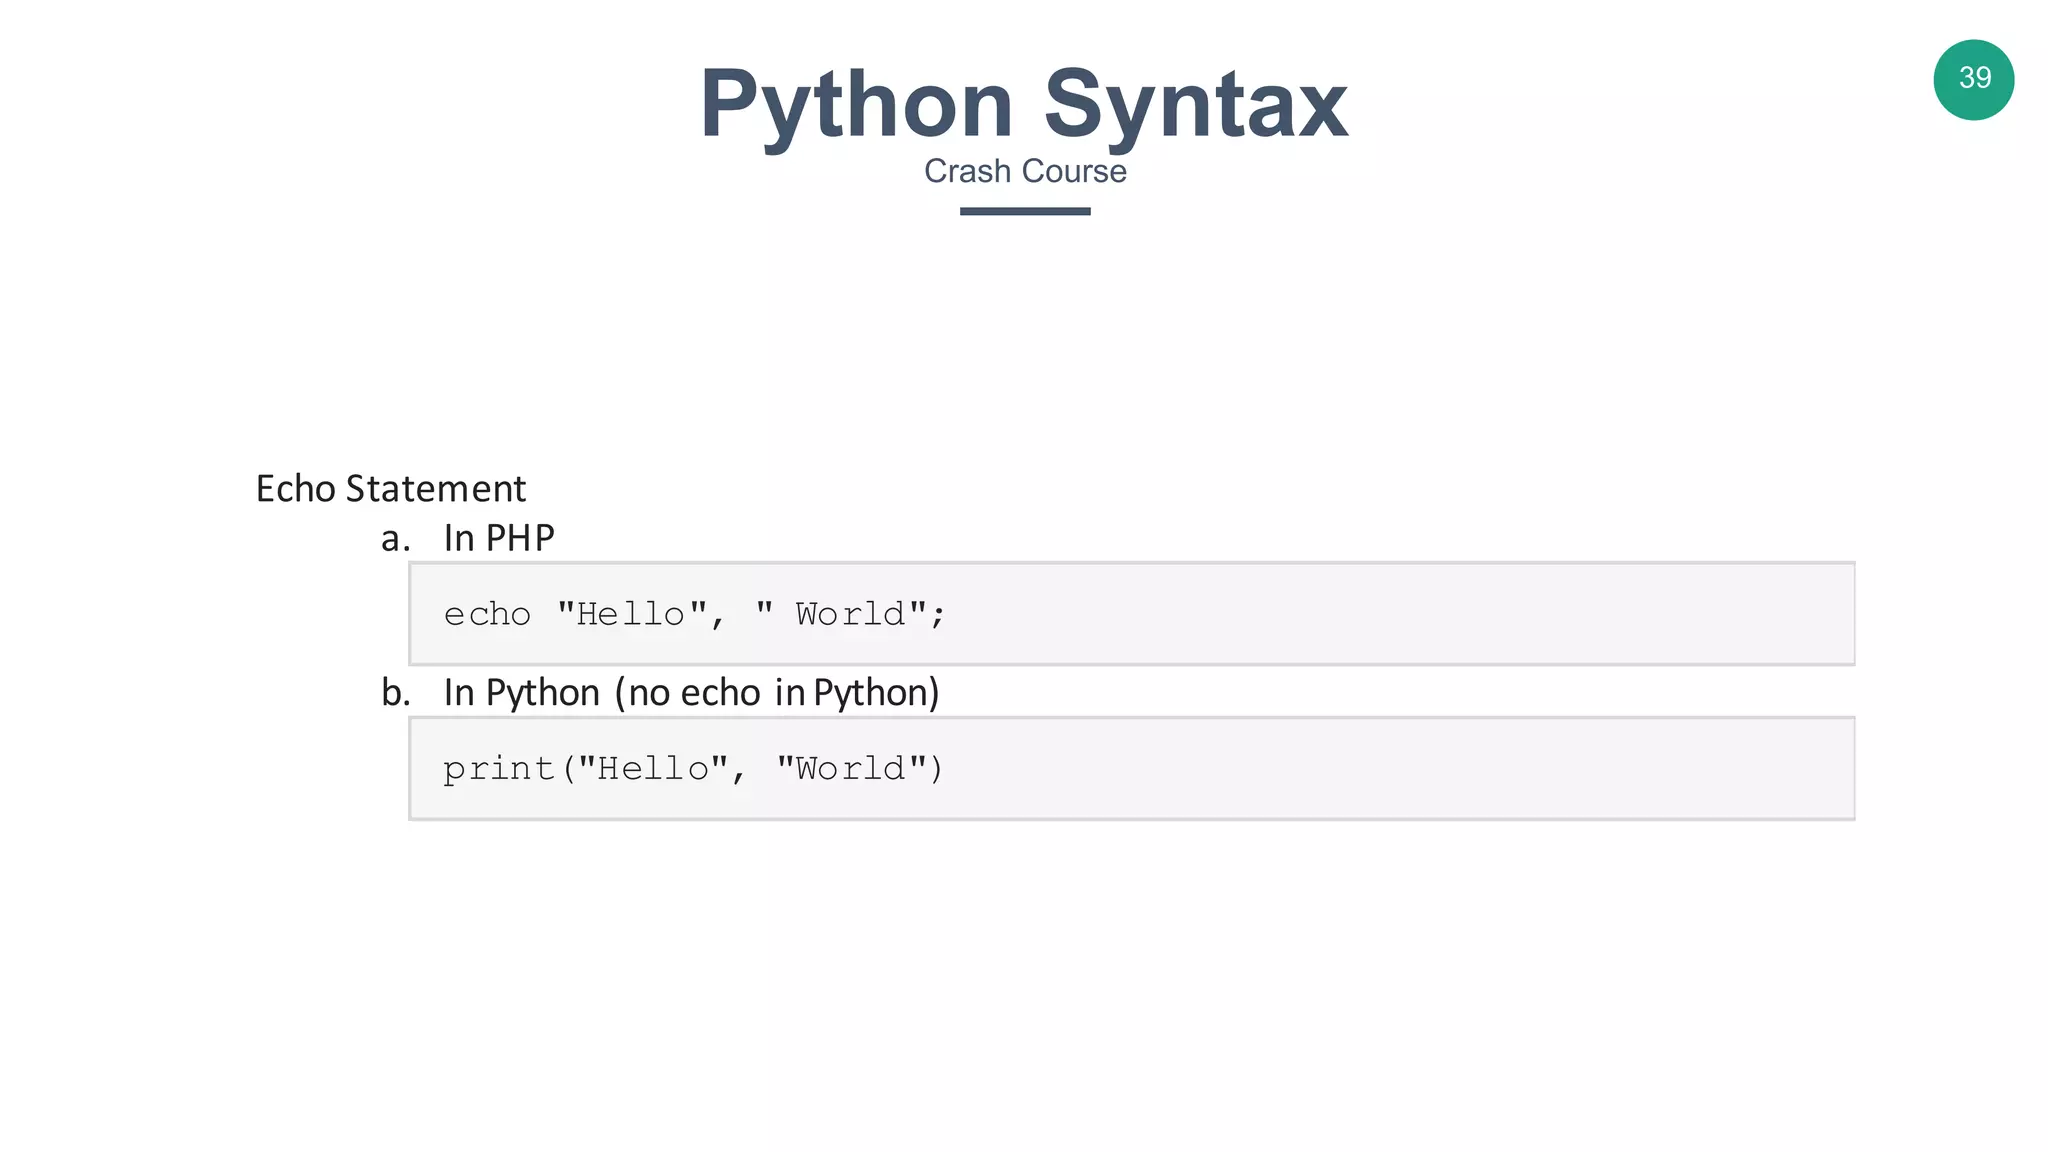Click the "Echo Statement" heading
Image resolution: width=2048 pixels, height=1152 pixels.
pyautogui.click(x=391, y=489)
